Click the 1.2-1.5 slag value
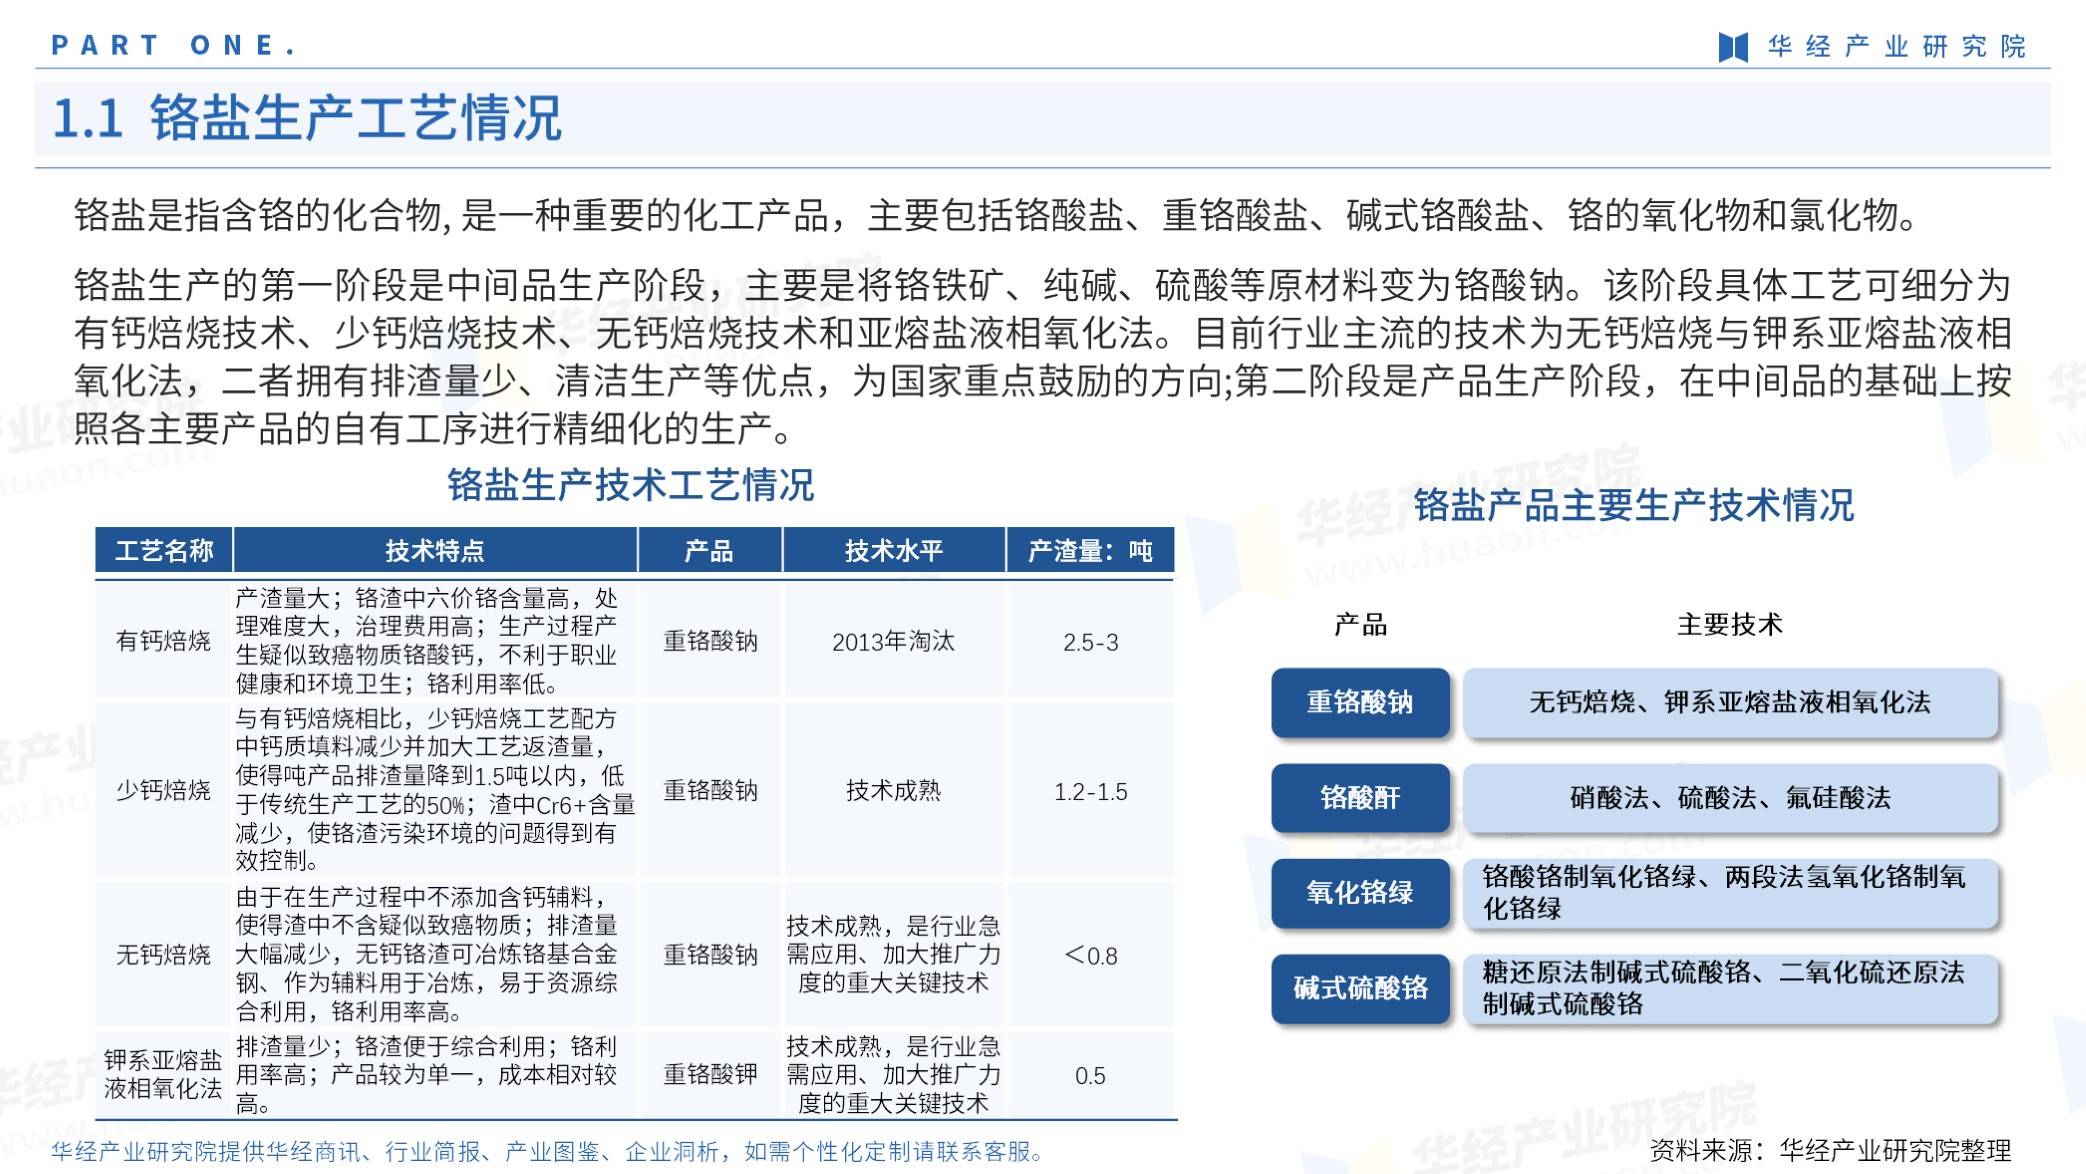The width and height of the screenshot is (2086, 1174). (x=1090, y=792)
